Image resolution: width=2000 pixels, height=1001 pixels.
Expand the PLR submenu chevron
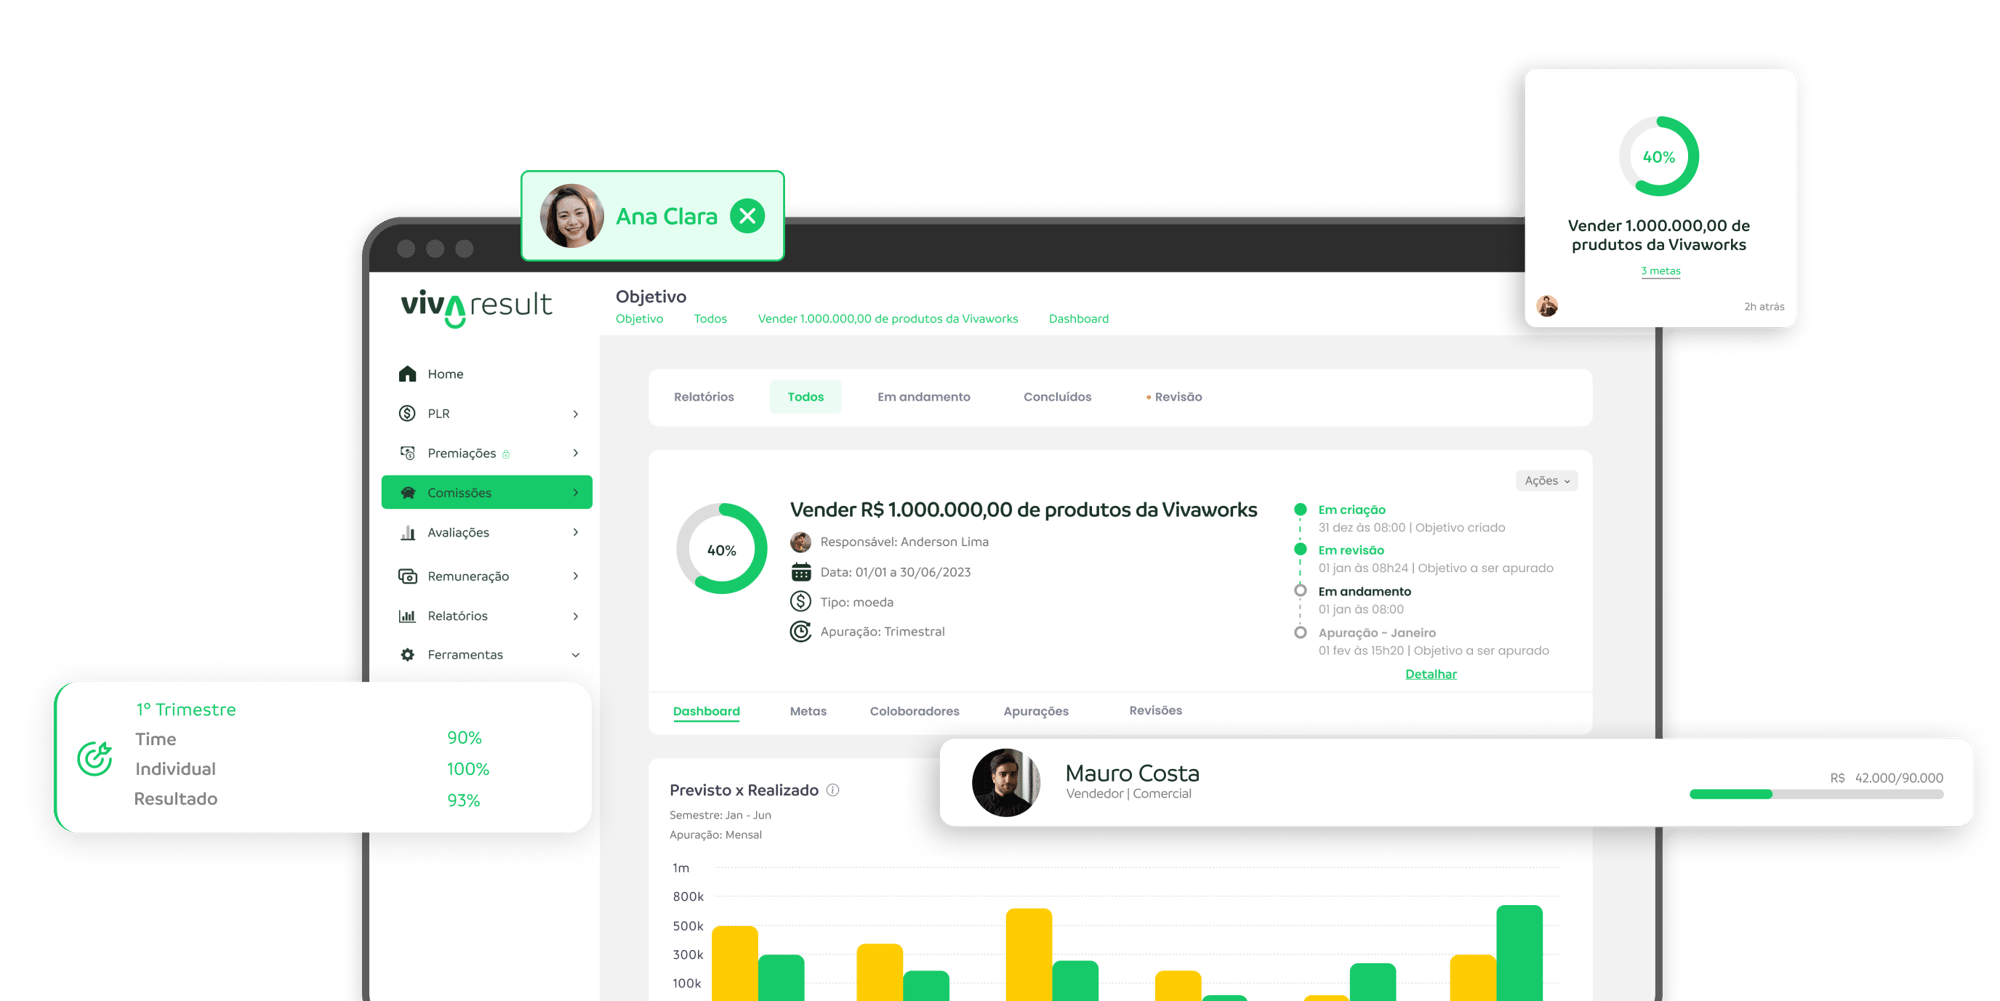pos(575,414)
